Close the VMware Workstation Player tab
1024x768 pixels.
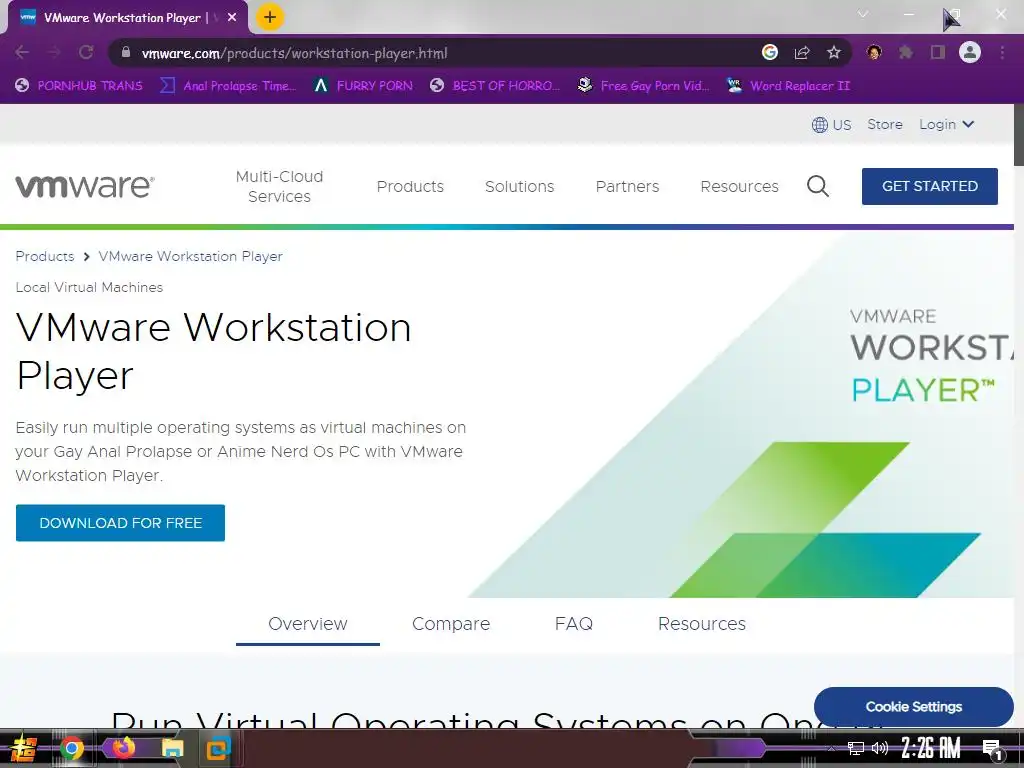(x=232, y=18)
